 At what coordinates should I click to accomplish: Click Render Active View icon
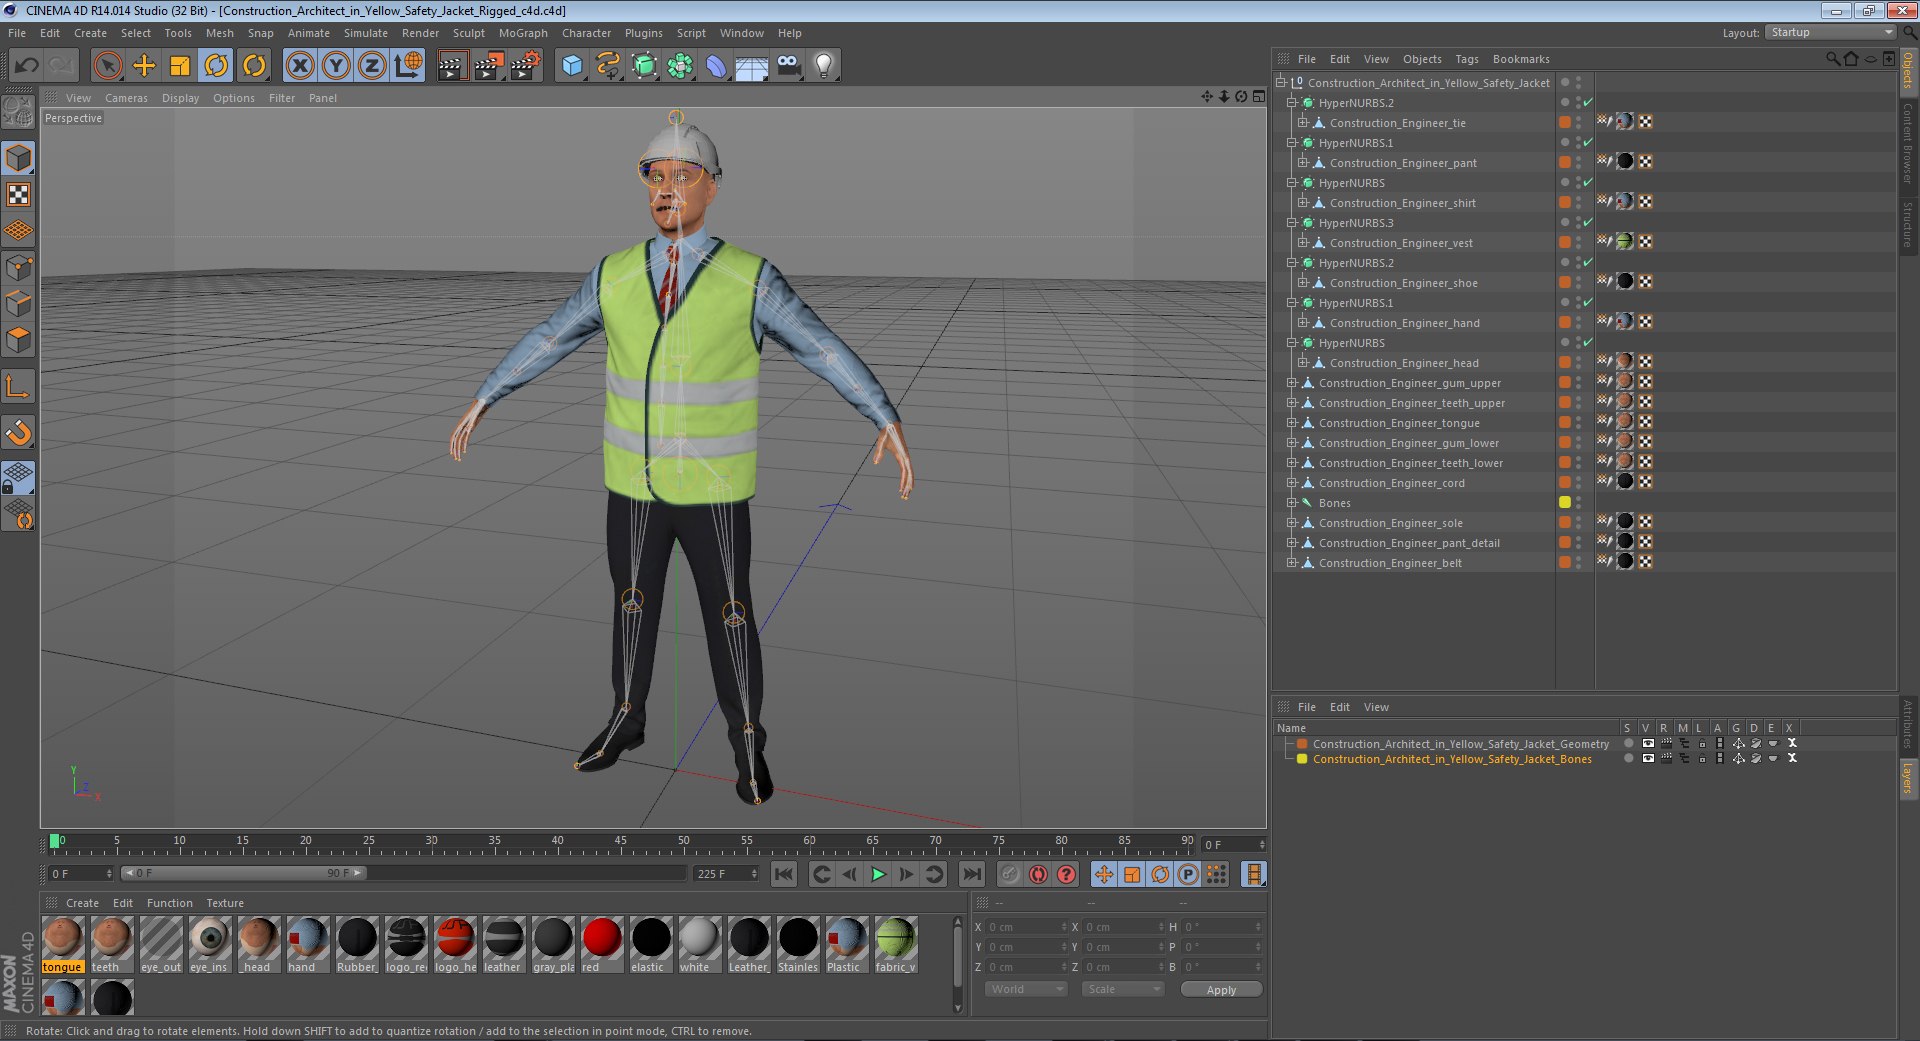pyautogui.click(x=453, y=66)
